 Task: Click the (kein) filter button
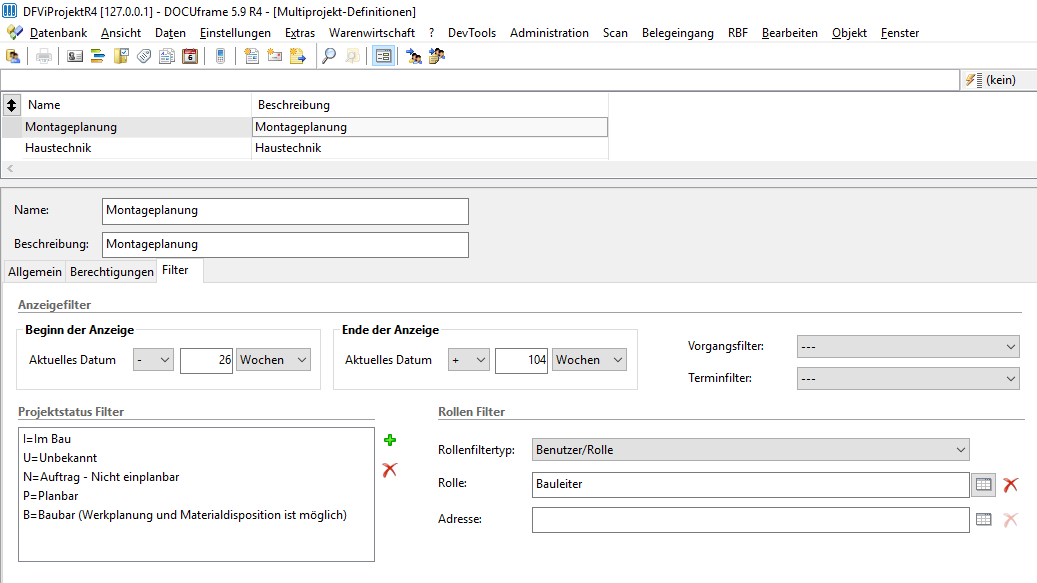tap(1000, 80)
